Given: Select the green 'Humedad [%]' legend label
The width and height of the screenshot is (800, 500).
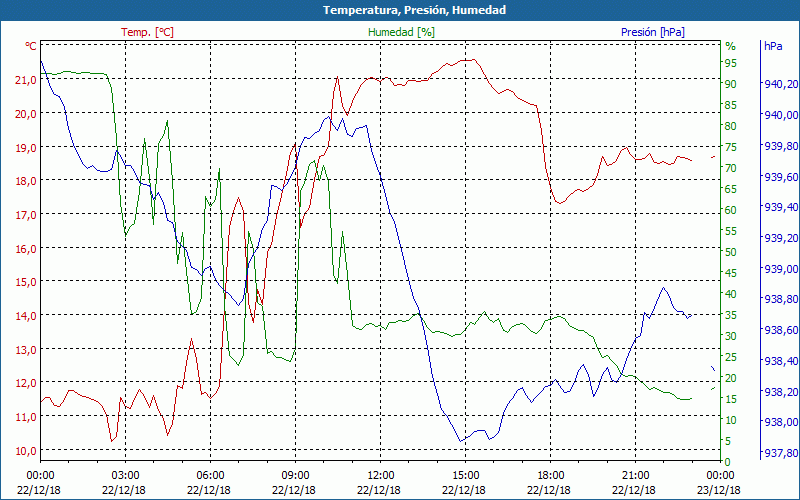Looking at the screenshot, I should click(401, 32).
